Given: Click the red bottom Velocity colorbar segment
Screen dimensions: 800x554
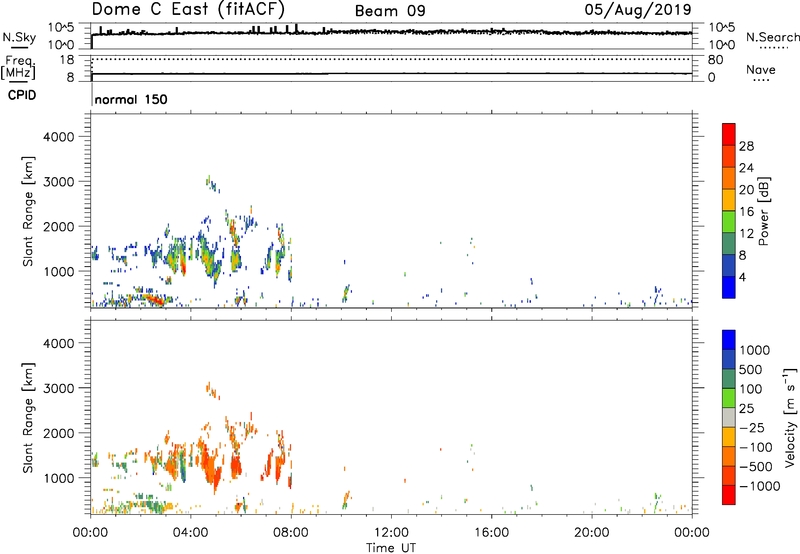Looking at the screenshot, I should coord(729,495).
